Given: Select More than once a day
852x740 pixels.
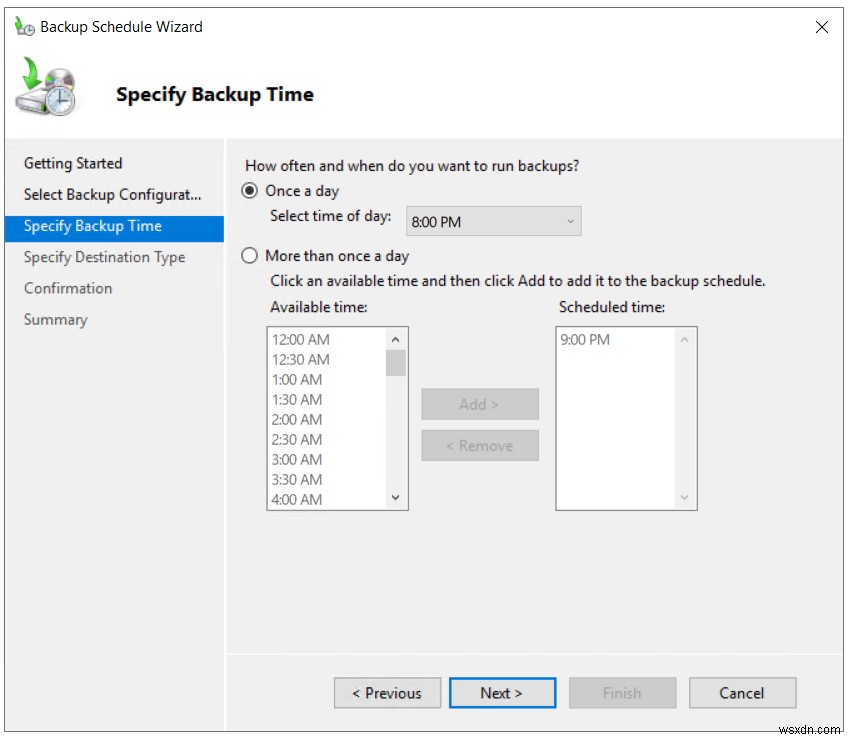Looking at the screenshot, I should tap(248, 256).
